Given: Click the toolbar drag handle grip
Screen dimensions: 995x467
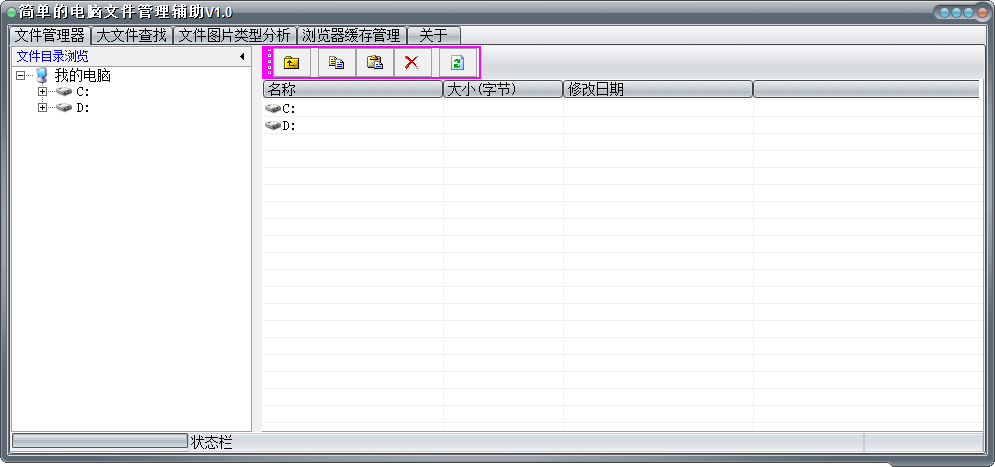Looking at the screenshot, I should 269,62.
